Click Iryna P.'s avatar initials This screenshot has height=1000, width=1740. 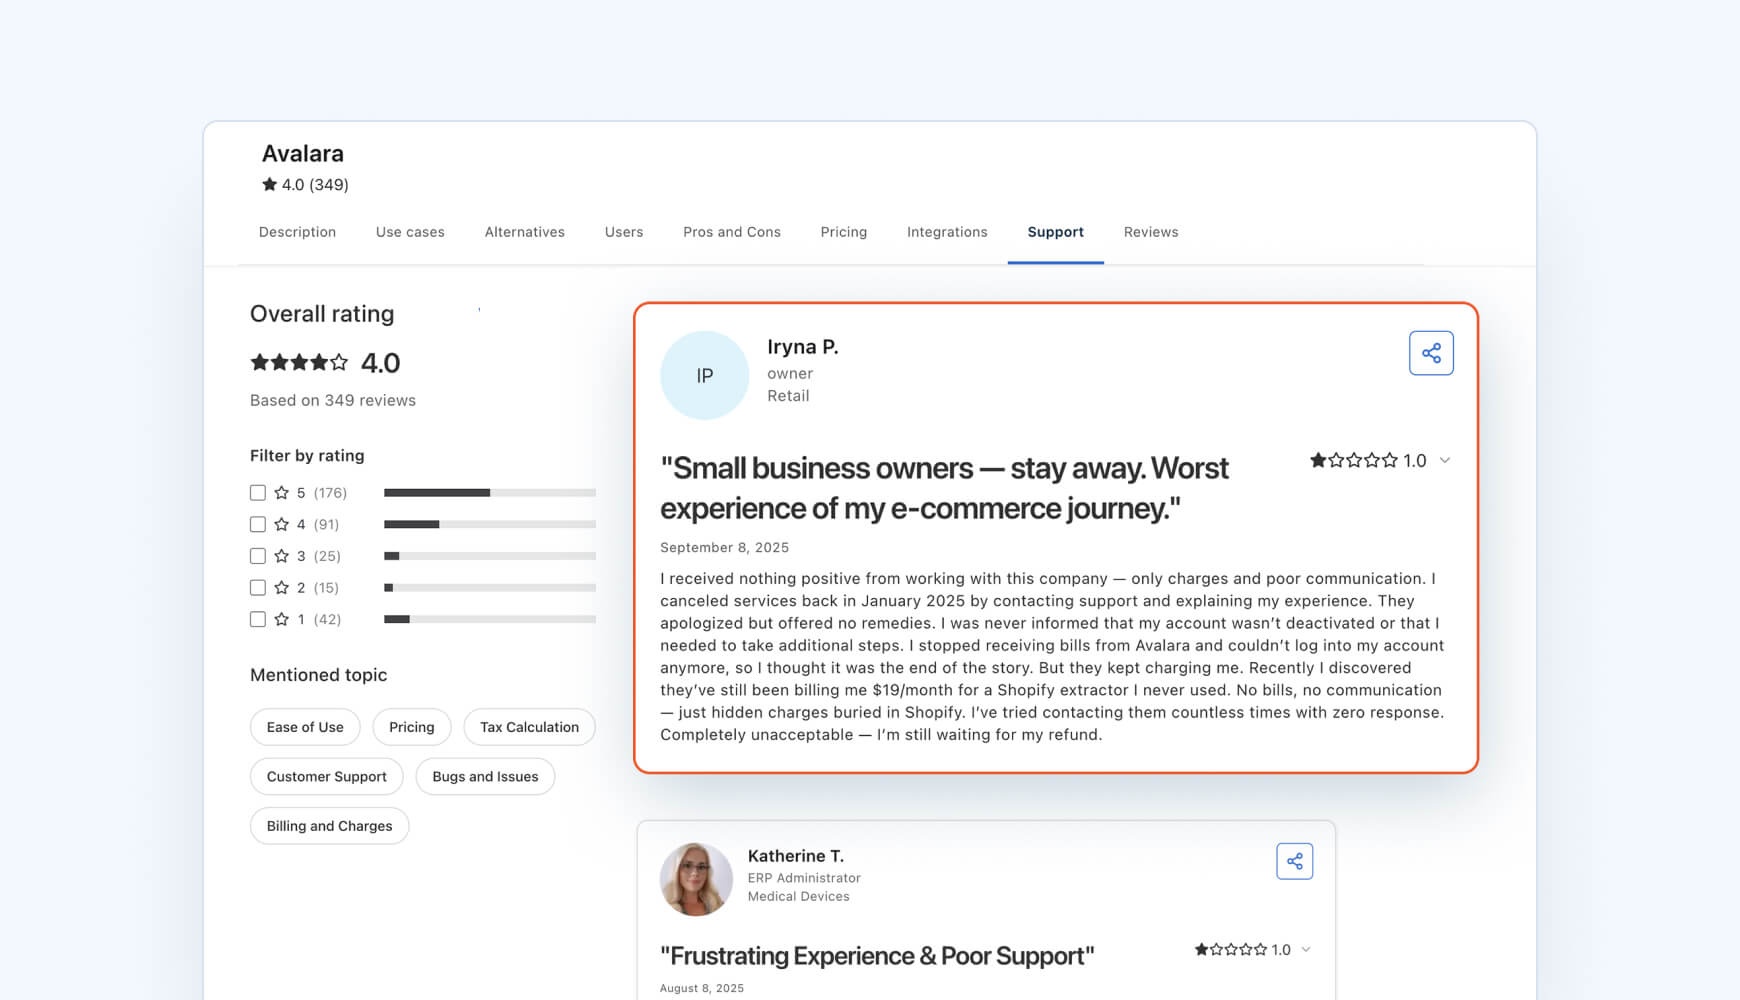[704, 375]
